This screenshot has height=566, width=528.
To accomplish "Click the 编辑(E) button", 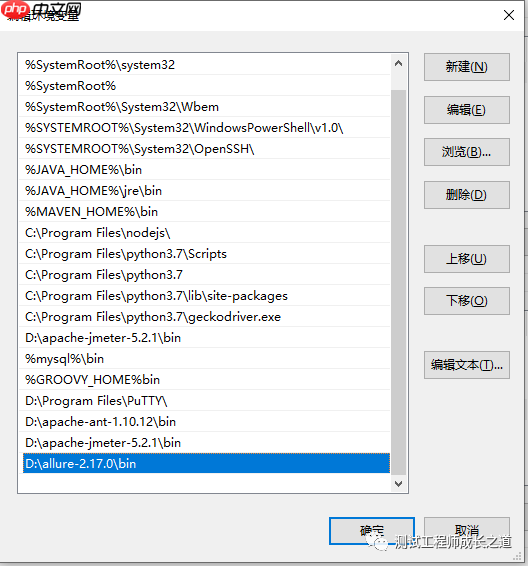I will point(467,110).
